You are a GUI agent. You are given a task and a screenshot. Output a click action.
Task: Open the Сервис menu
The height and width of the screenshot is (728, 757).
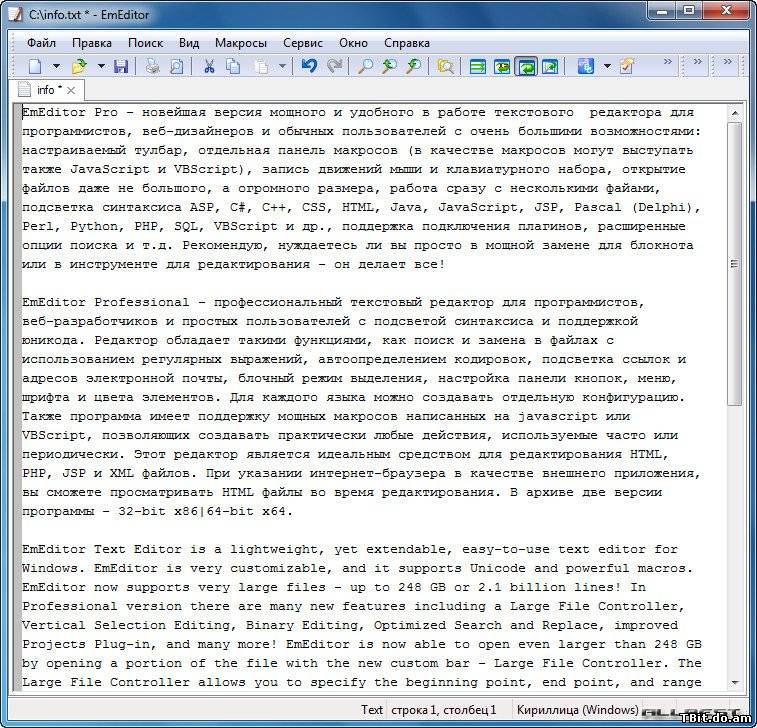[x=303, y=43]
